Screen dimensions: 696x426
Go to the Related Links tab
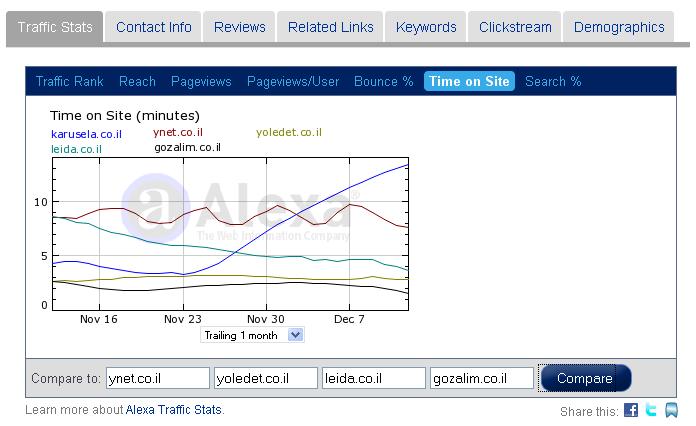(x=330, y=27)
